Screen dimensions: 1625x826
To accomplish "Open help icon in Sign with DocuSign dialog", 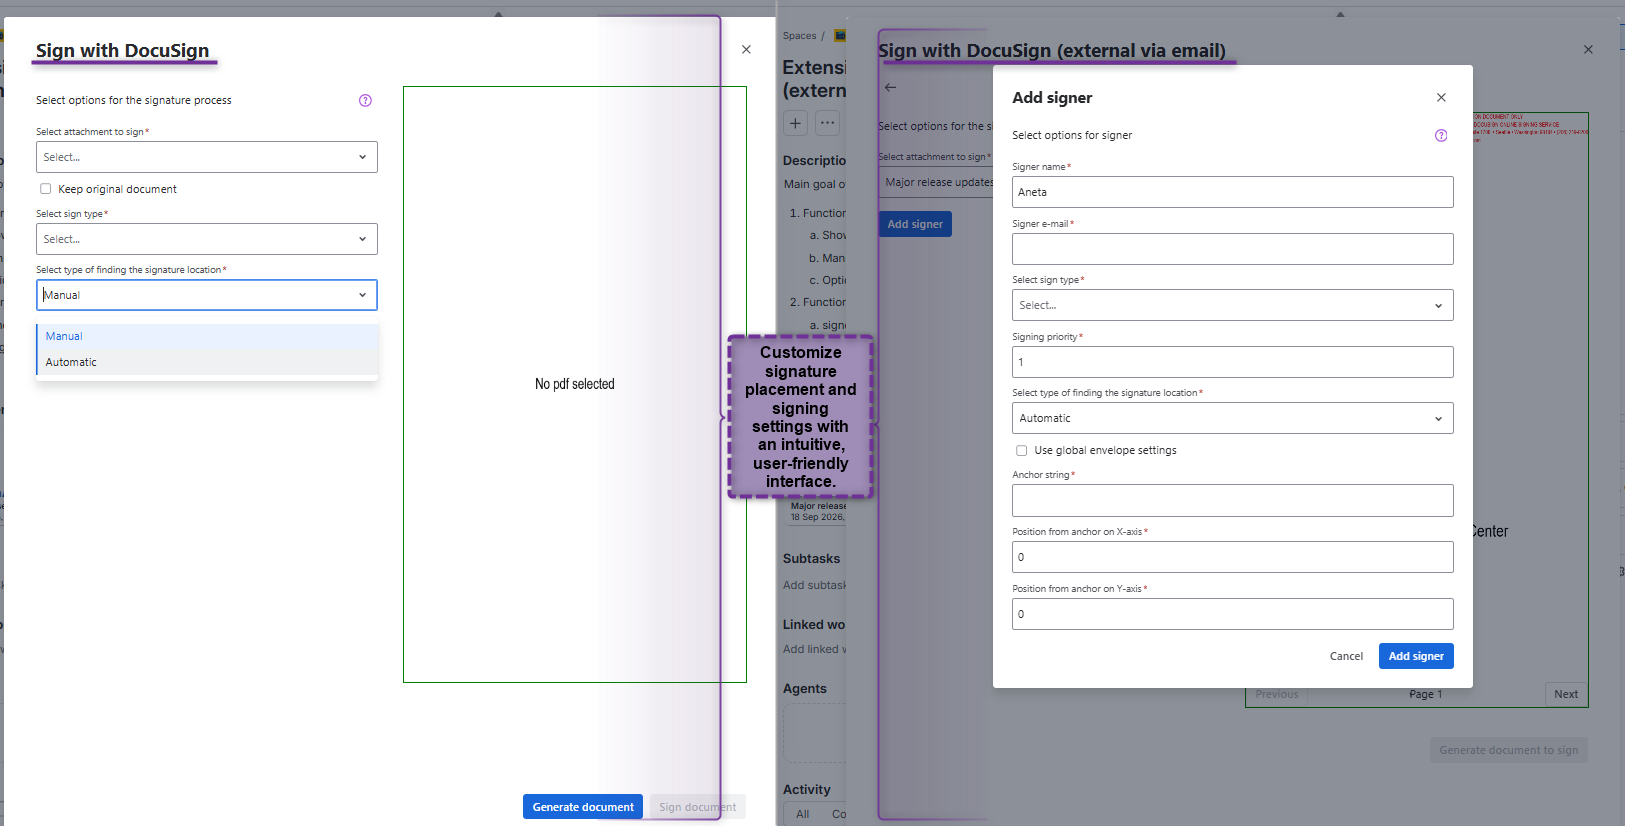I will (365, 100).
